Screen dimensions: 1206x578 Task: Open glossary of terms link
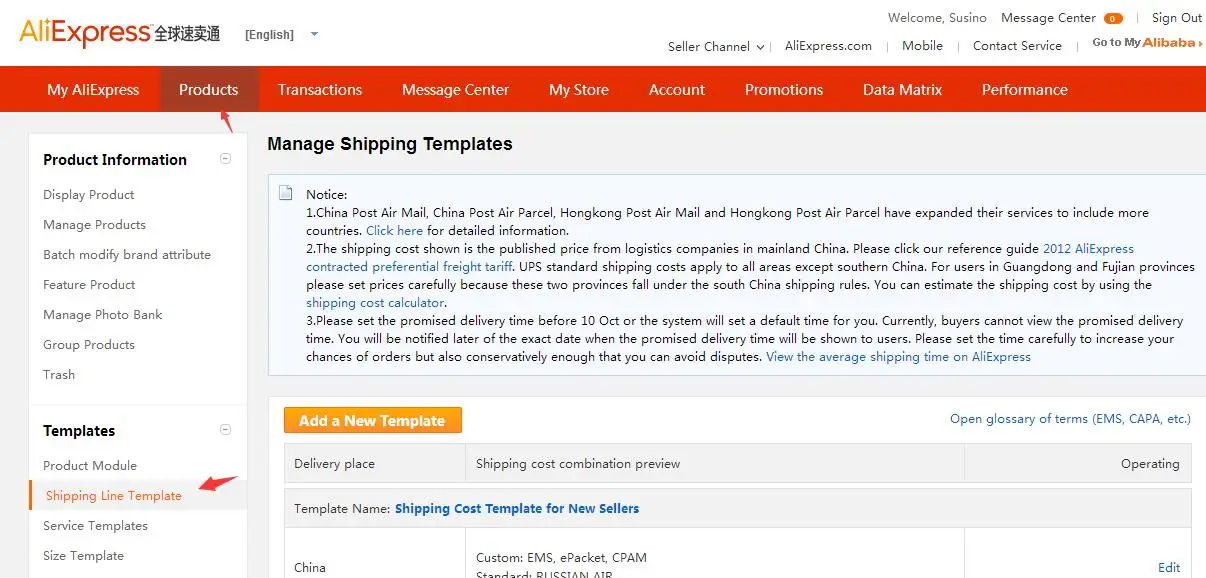tap(1070, 419)
